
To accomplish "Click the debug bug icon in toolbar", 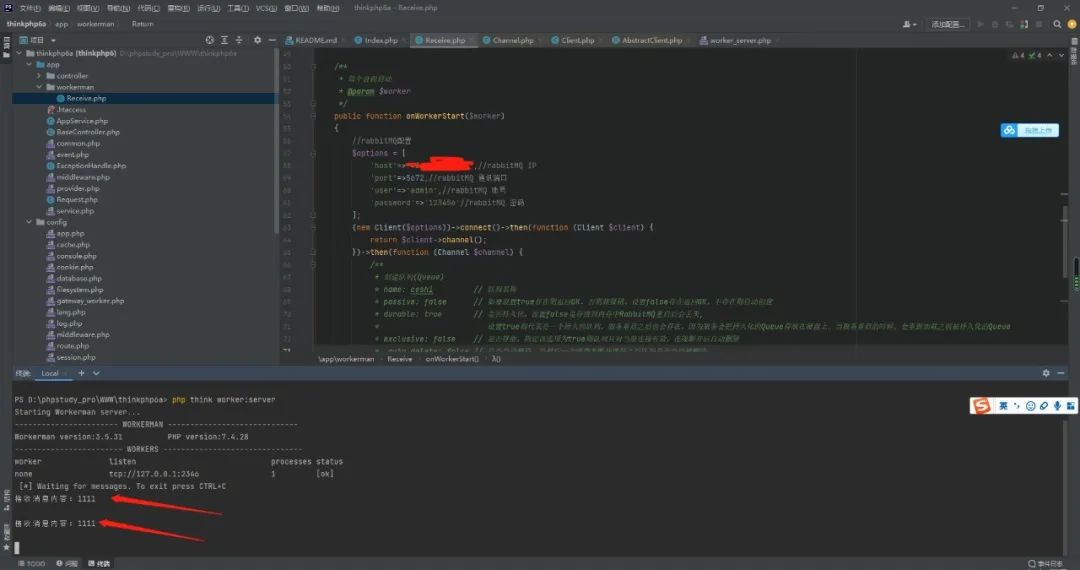I will click(995, 24).
